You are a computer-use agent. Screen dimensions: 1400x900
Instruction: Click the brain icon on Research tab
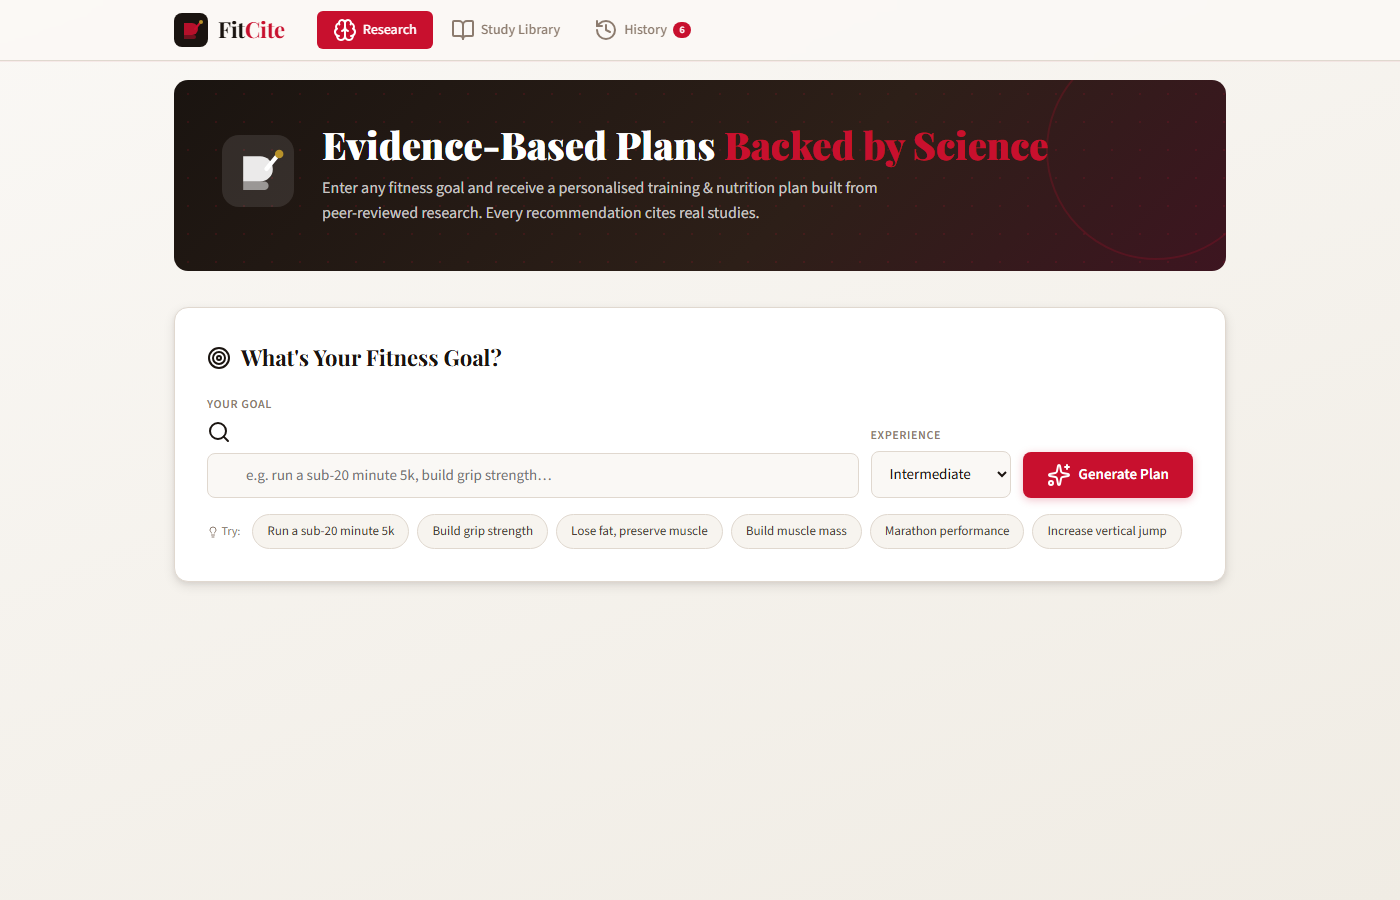(x=345, y=30)
